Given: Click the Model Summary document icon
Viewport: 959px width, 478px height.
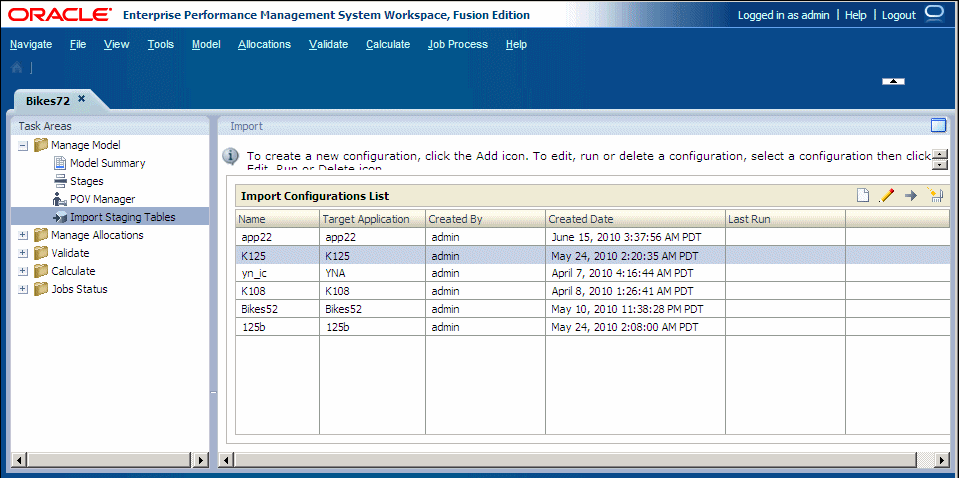Looking at the screenshot, I should click(60, 163).
